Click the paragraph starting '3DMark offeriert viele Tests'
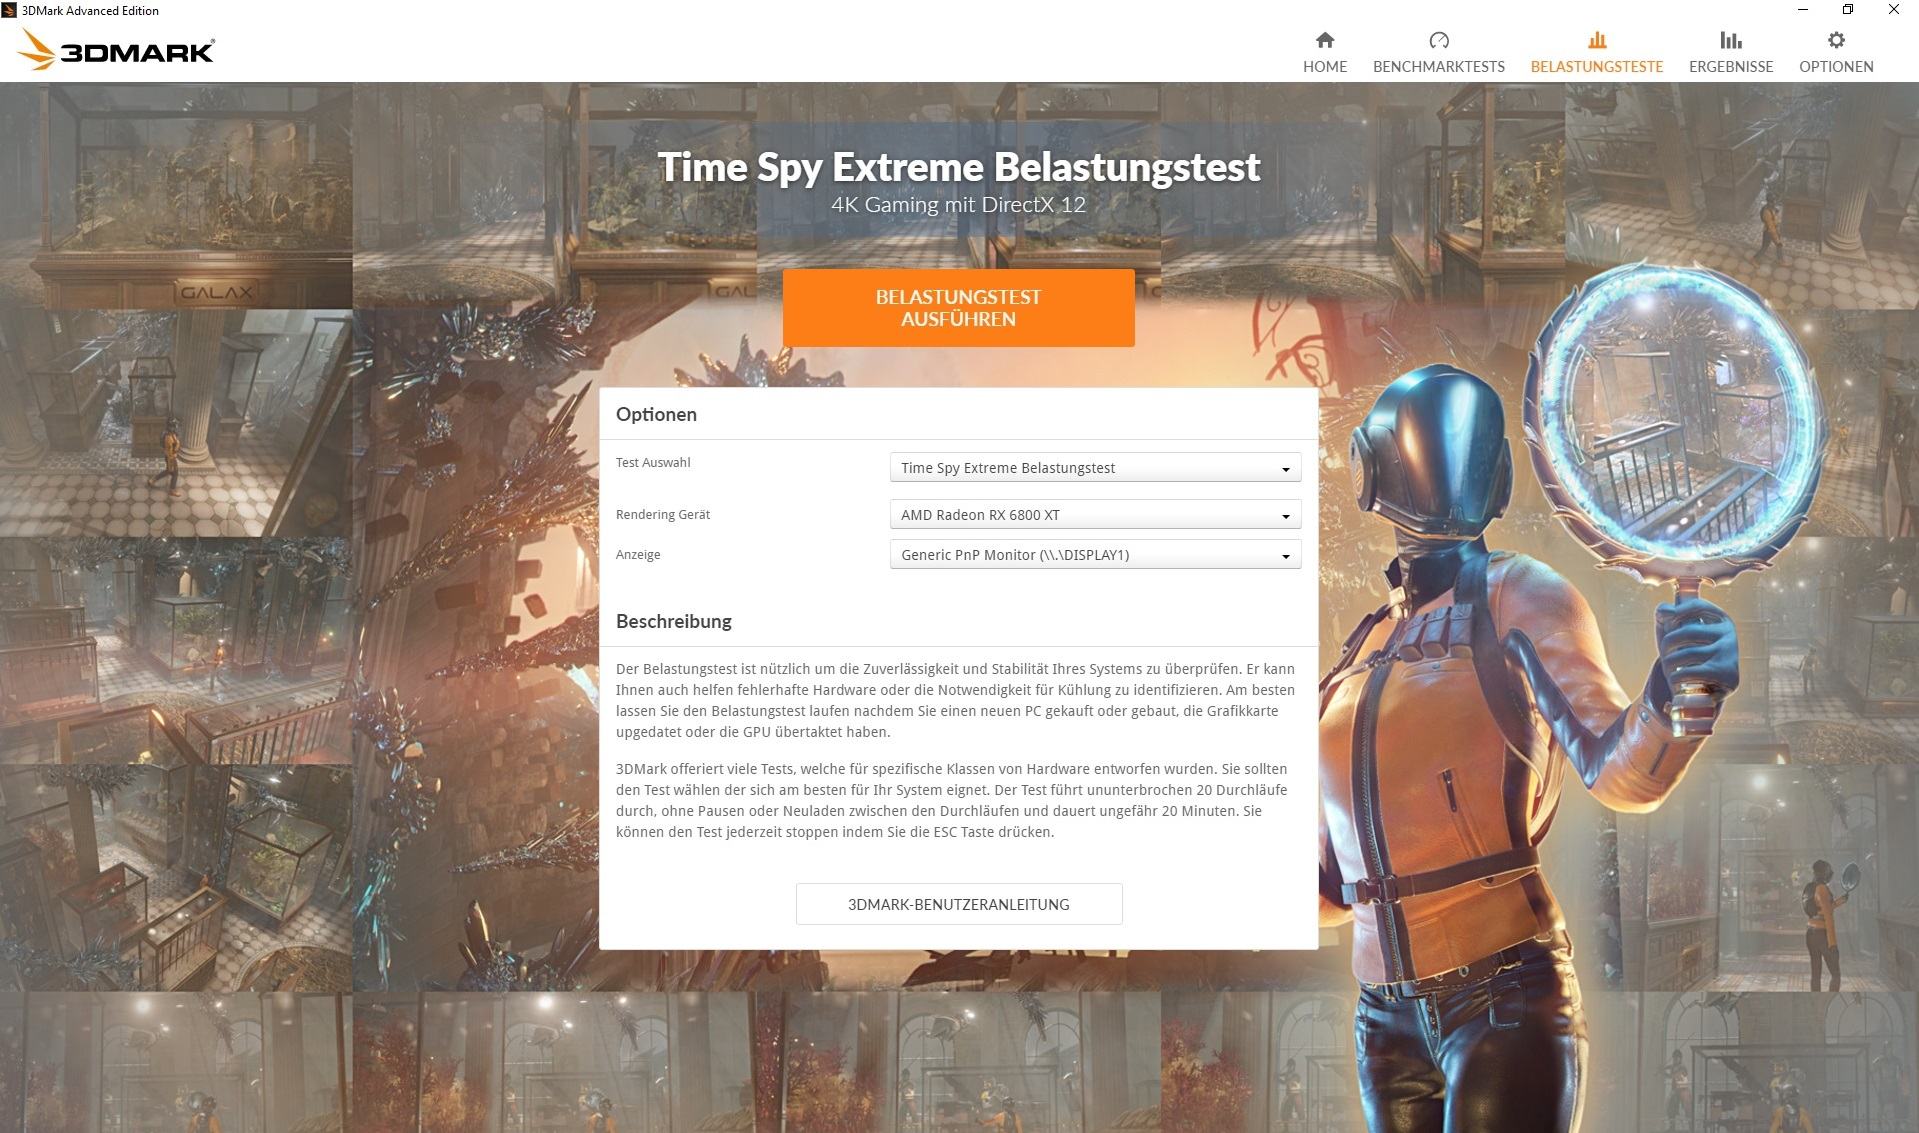1919x1133 pixels. pos(952,800)
